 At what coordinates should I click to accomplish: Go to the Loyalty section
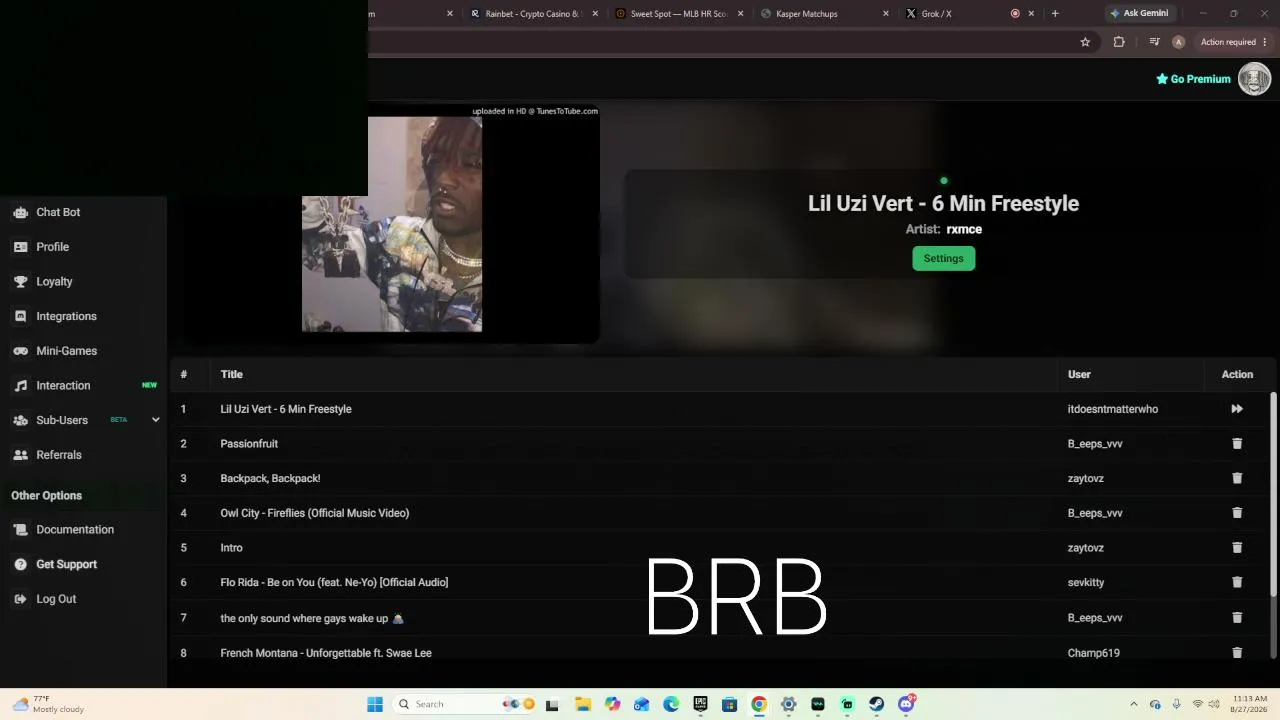click(54, 282)
